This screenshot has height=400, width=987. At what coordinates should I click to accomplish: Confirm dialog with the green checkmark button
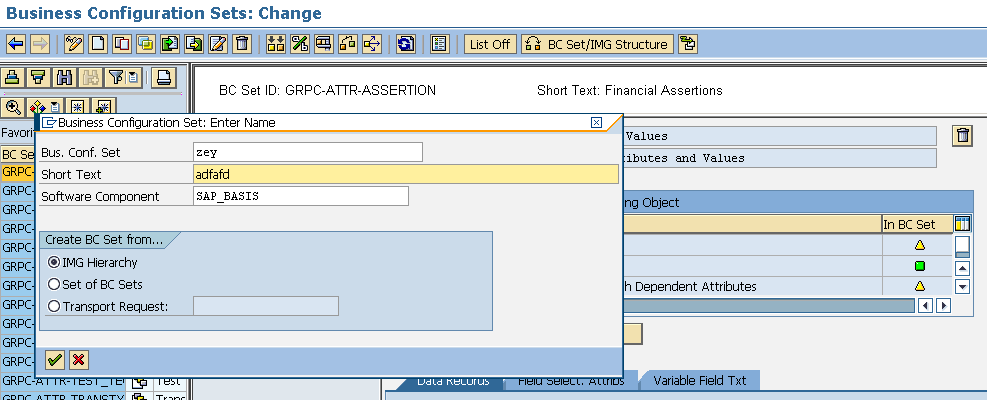(55, 360)
